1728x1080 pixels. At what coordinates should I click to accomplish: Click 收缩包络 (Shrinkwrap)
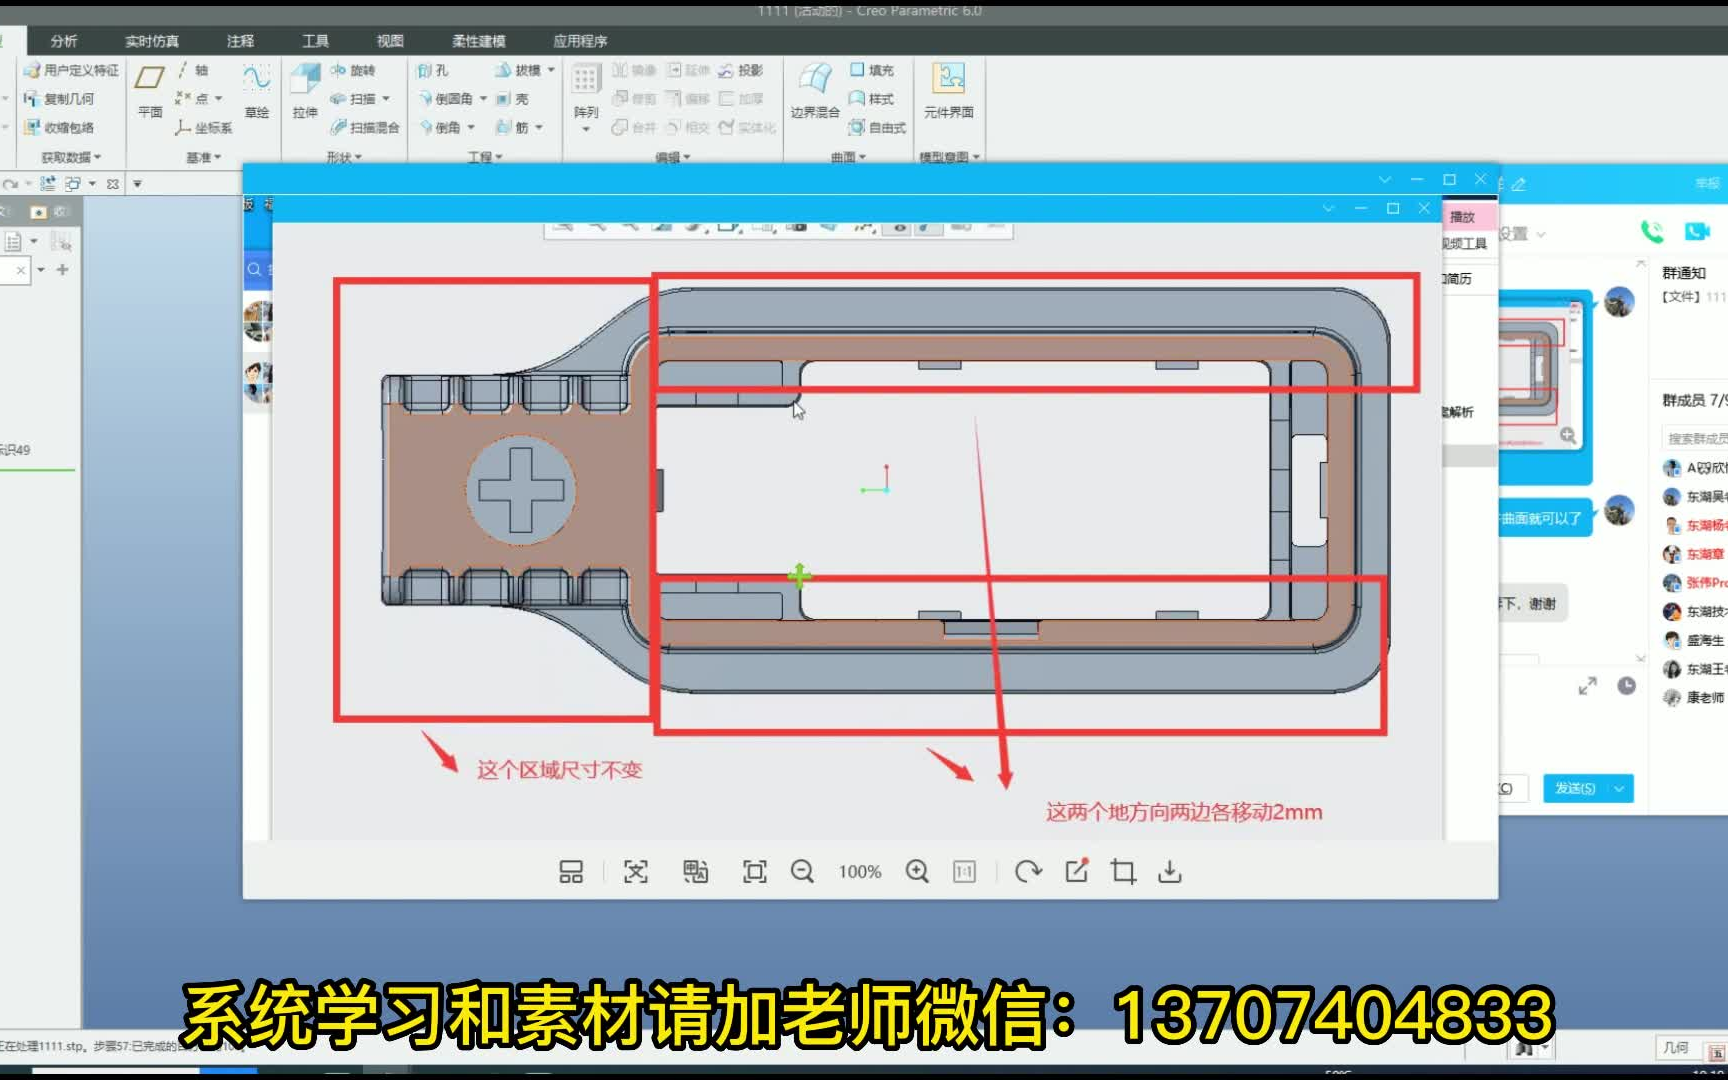coord(59,127)
